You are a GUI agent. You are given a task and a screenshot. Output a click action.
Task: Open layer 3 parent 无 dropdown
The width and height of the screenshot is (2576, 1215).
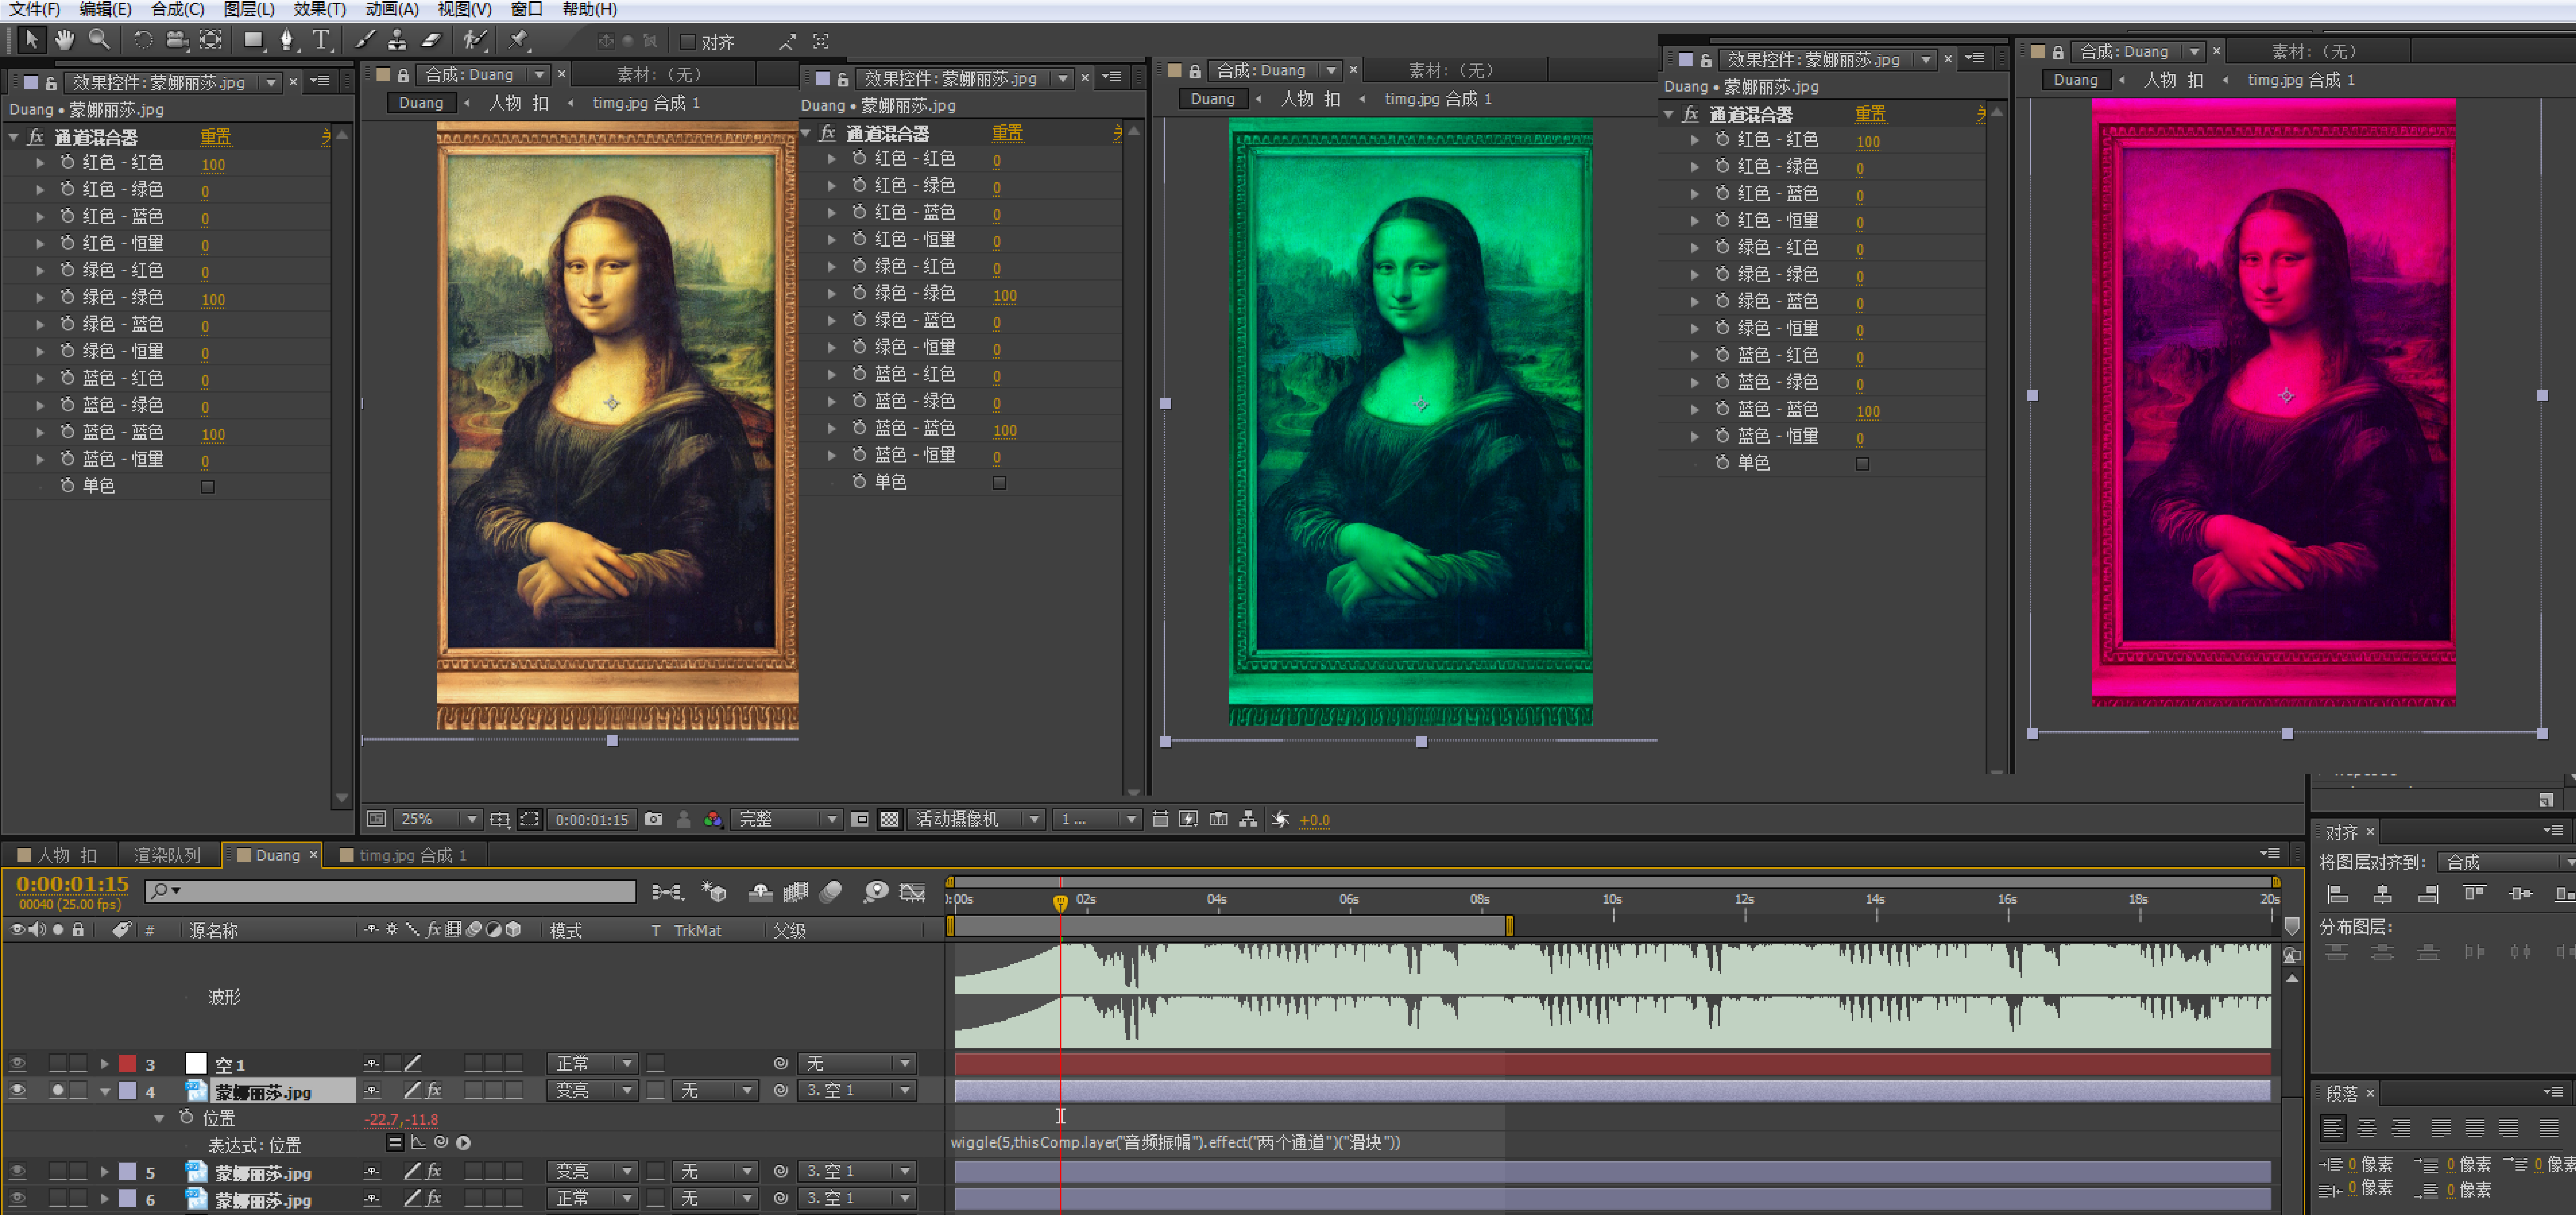click(x=857, y=1064)
